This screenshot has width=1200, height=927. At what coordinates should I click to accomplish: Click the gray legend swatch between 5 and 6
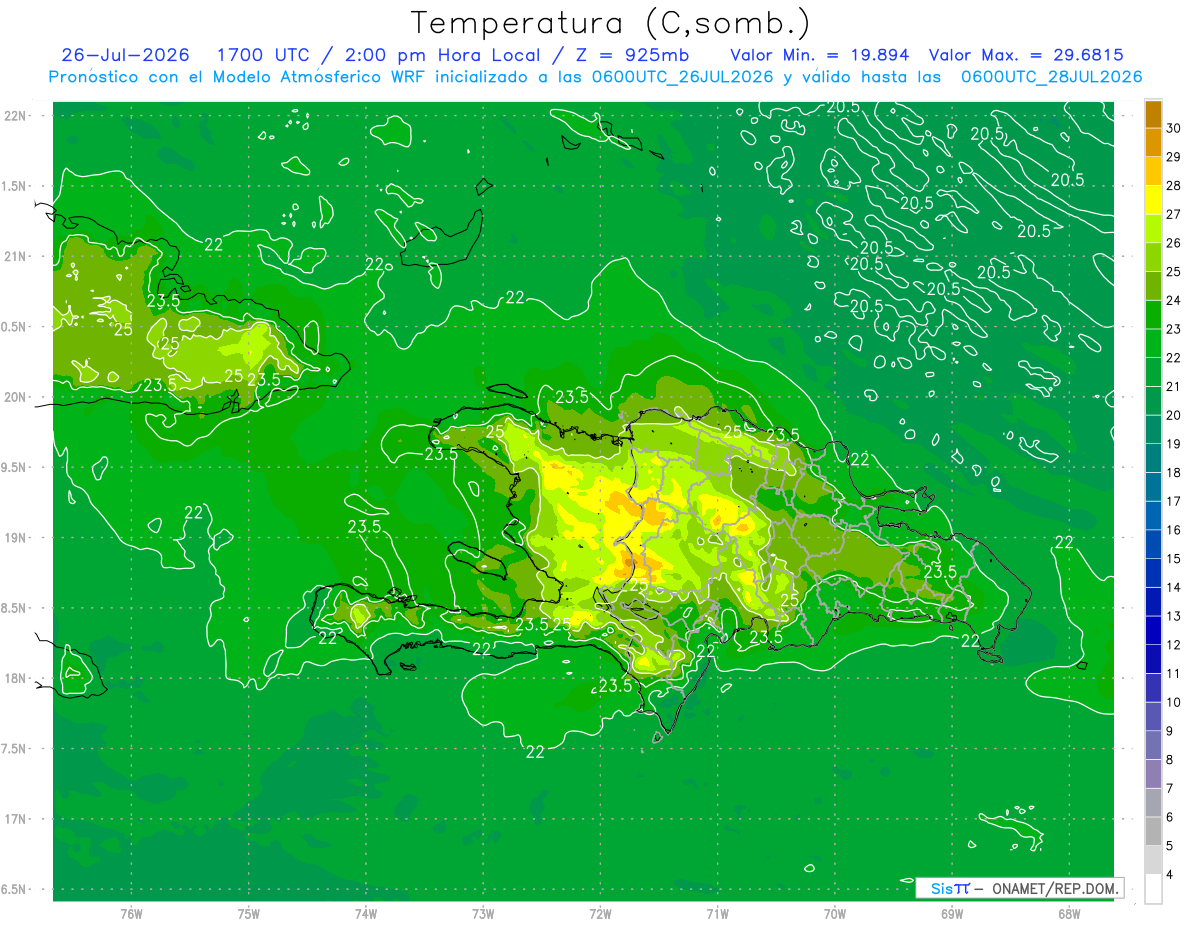click(x=1153, y=832)
